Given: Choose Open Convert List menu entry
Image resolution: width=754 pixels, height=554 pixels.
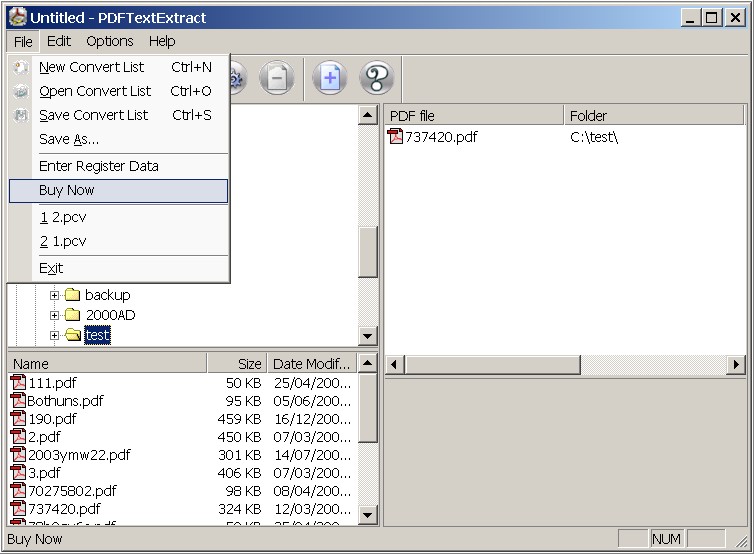Looking at the screenshot, I should 118,91.
